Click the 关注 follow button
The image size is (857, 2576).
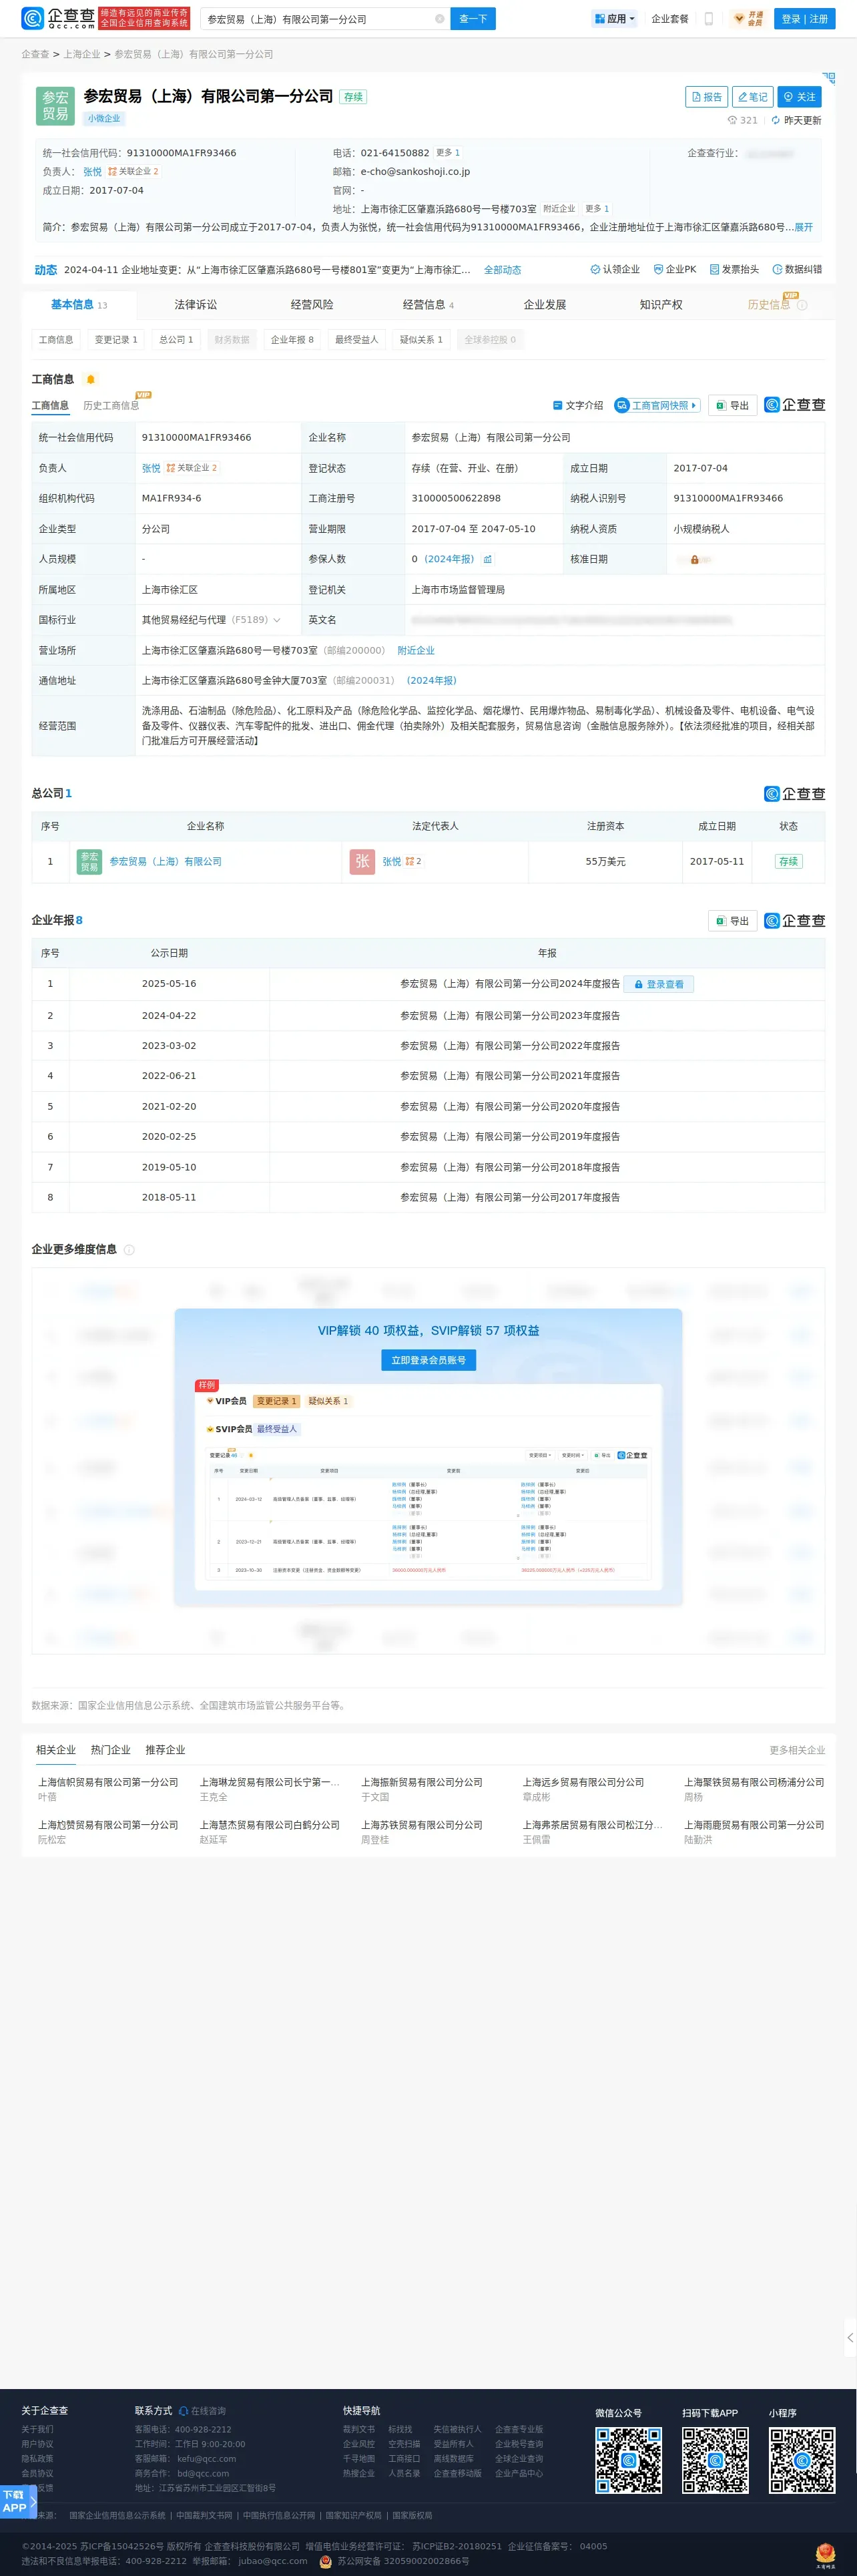click(x=800, y=97)
